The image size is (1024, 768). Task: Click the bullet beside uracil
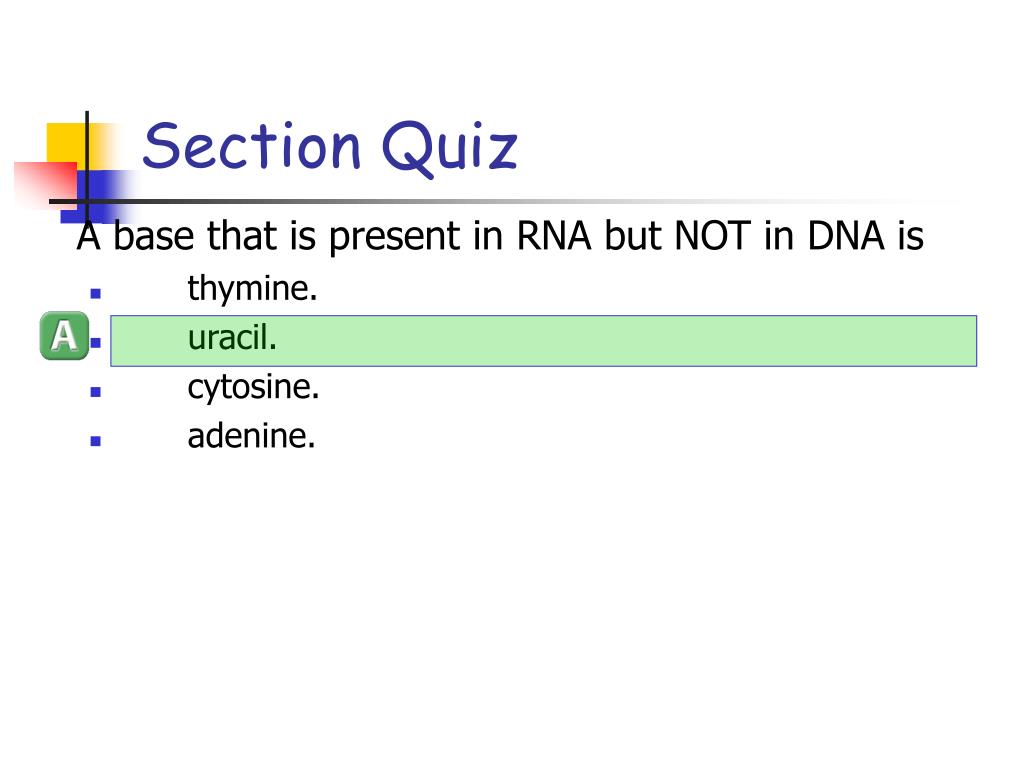96,342
